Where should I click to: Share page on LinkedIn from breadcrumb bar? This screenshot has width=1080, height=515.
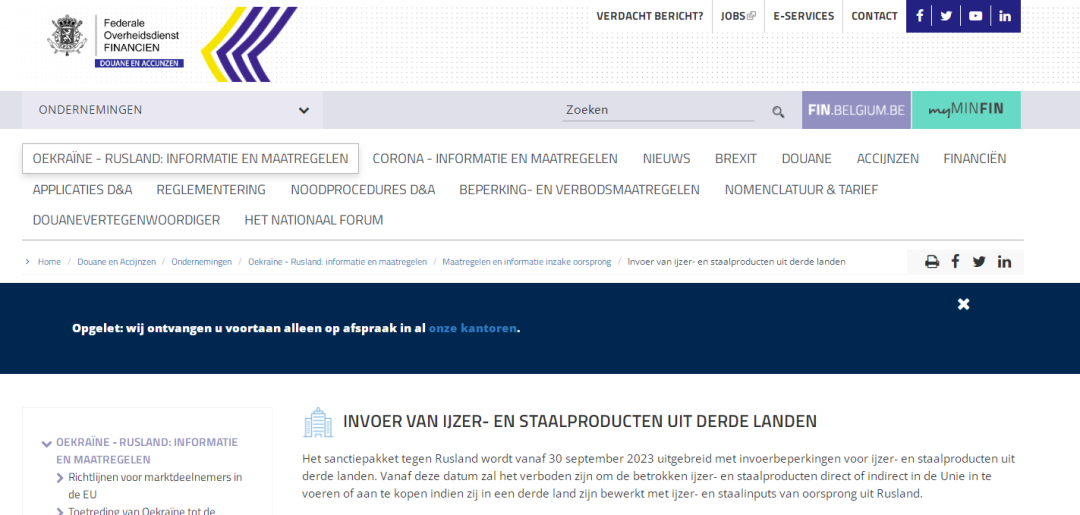coord(1004,262)
